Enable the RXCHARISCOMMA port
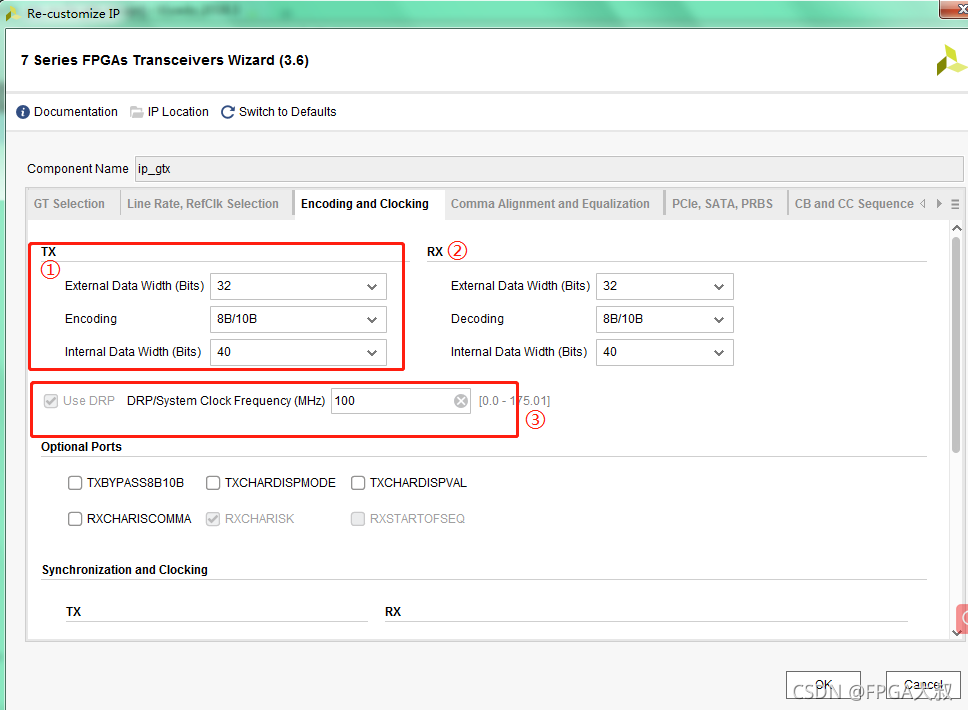This screenshot has width=968, height=710. click(75, 519)
